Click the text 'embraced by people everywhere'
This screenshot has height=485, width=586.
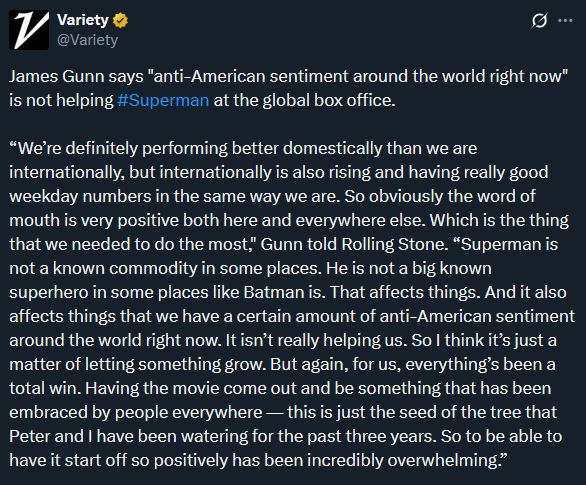click(136, 413)
